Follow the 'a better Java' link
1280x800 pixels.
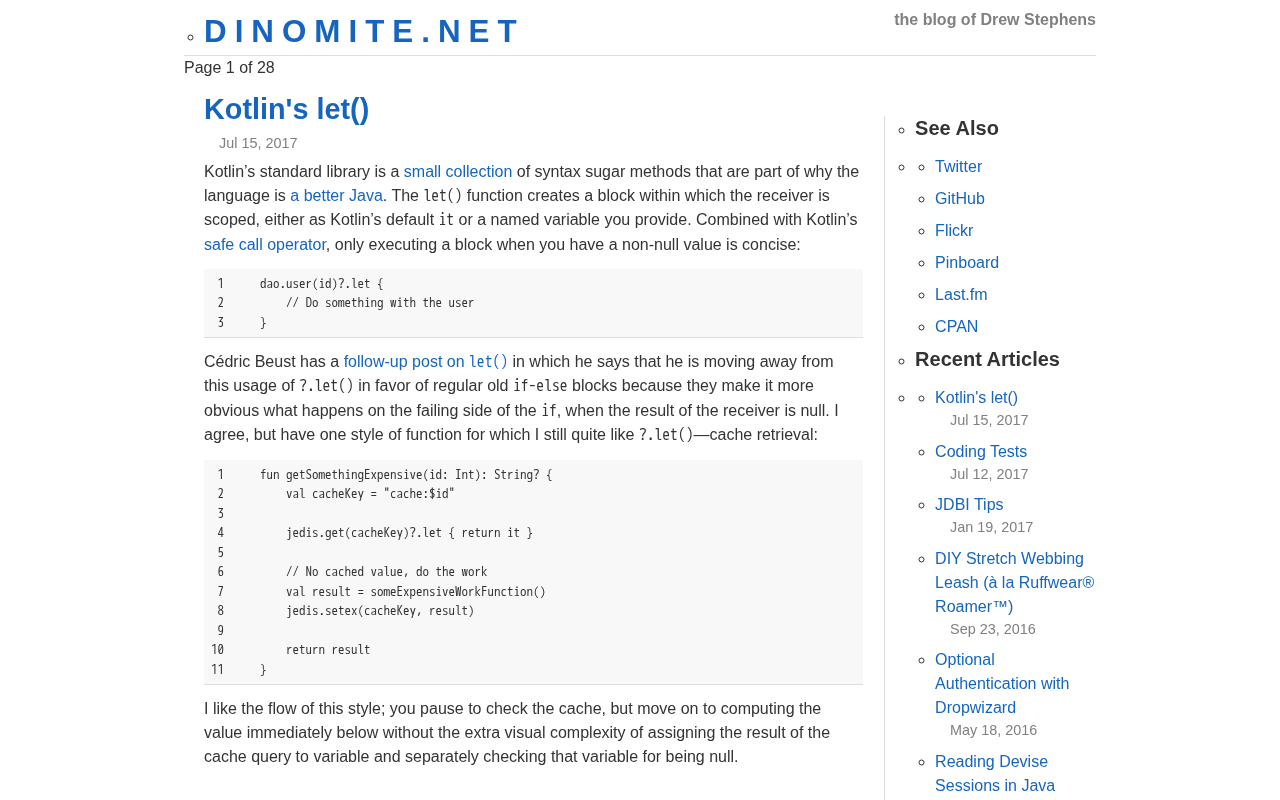coord(336,195)
